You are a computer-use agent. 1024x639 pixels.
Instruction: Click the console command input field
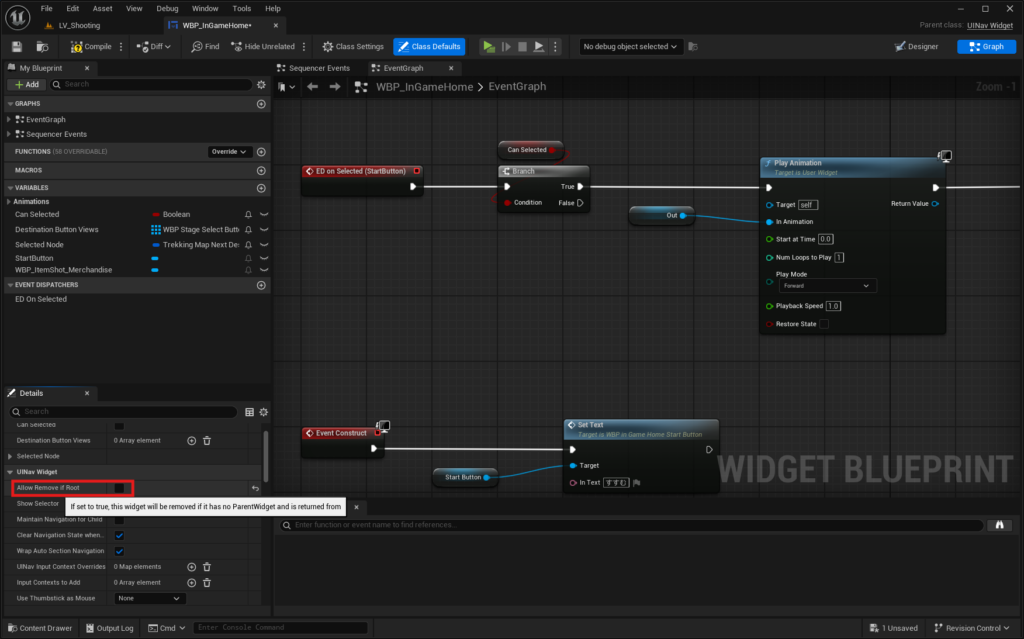pos(280,628)
